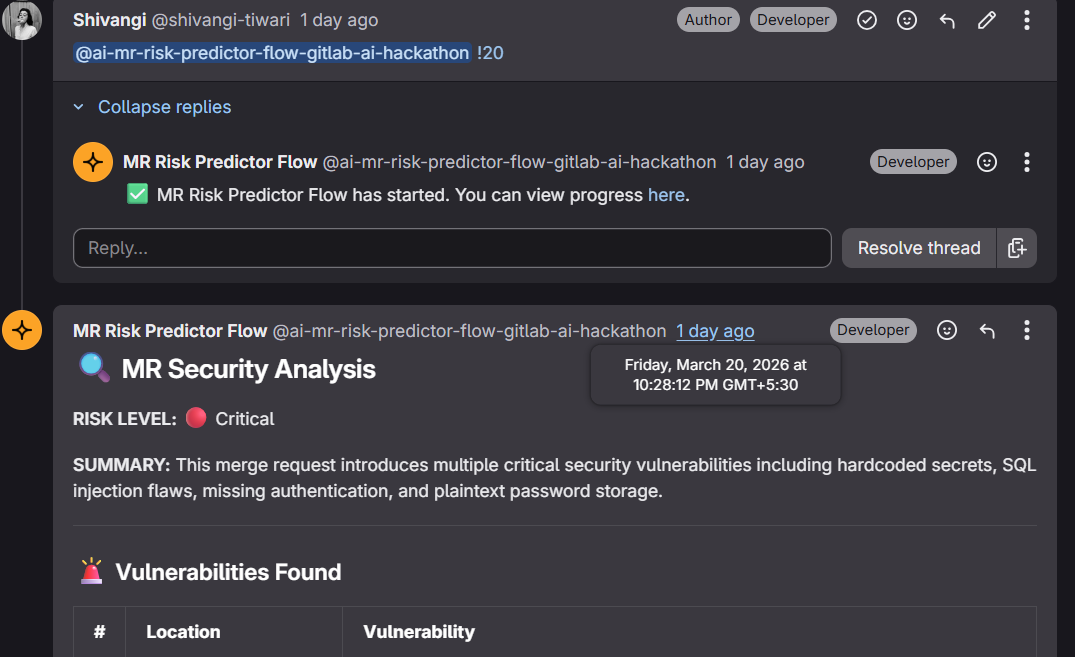
Task: Add emoji reaction to MR Security Analysis comment
Action: [x=947, y=330]
